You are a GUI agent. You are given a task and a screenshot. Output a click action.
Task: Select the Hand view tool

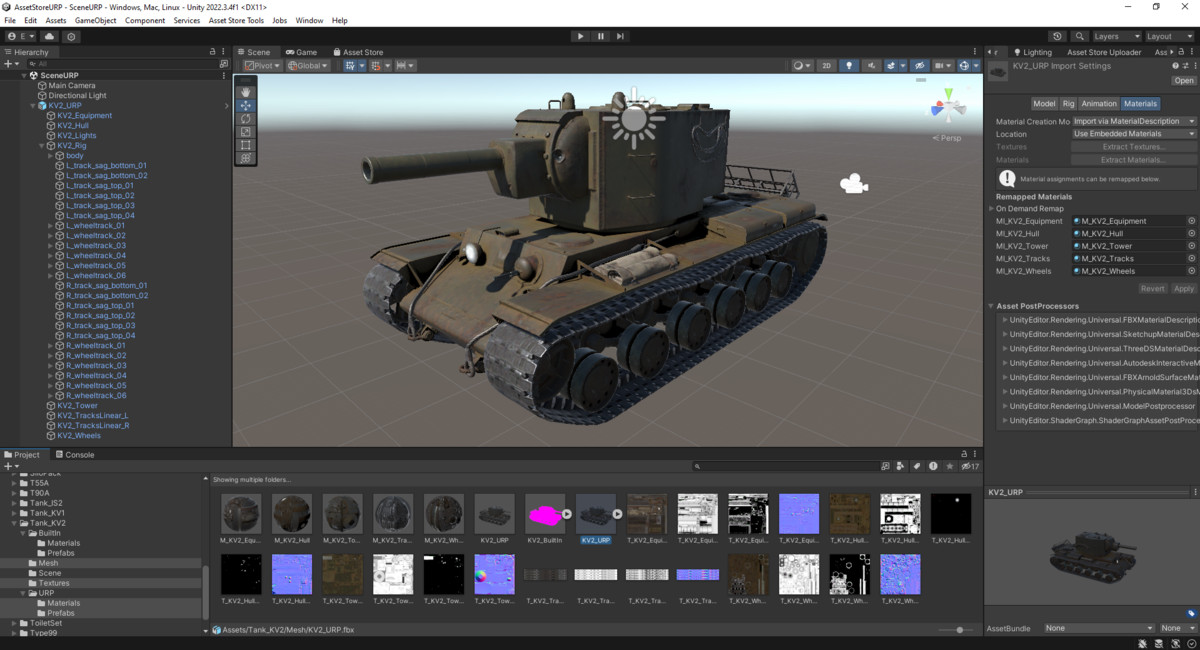pos(246,92)
